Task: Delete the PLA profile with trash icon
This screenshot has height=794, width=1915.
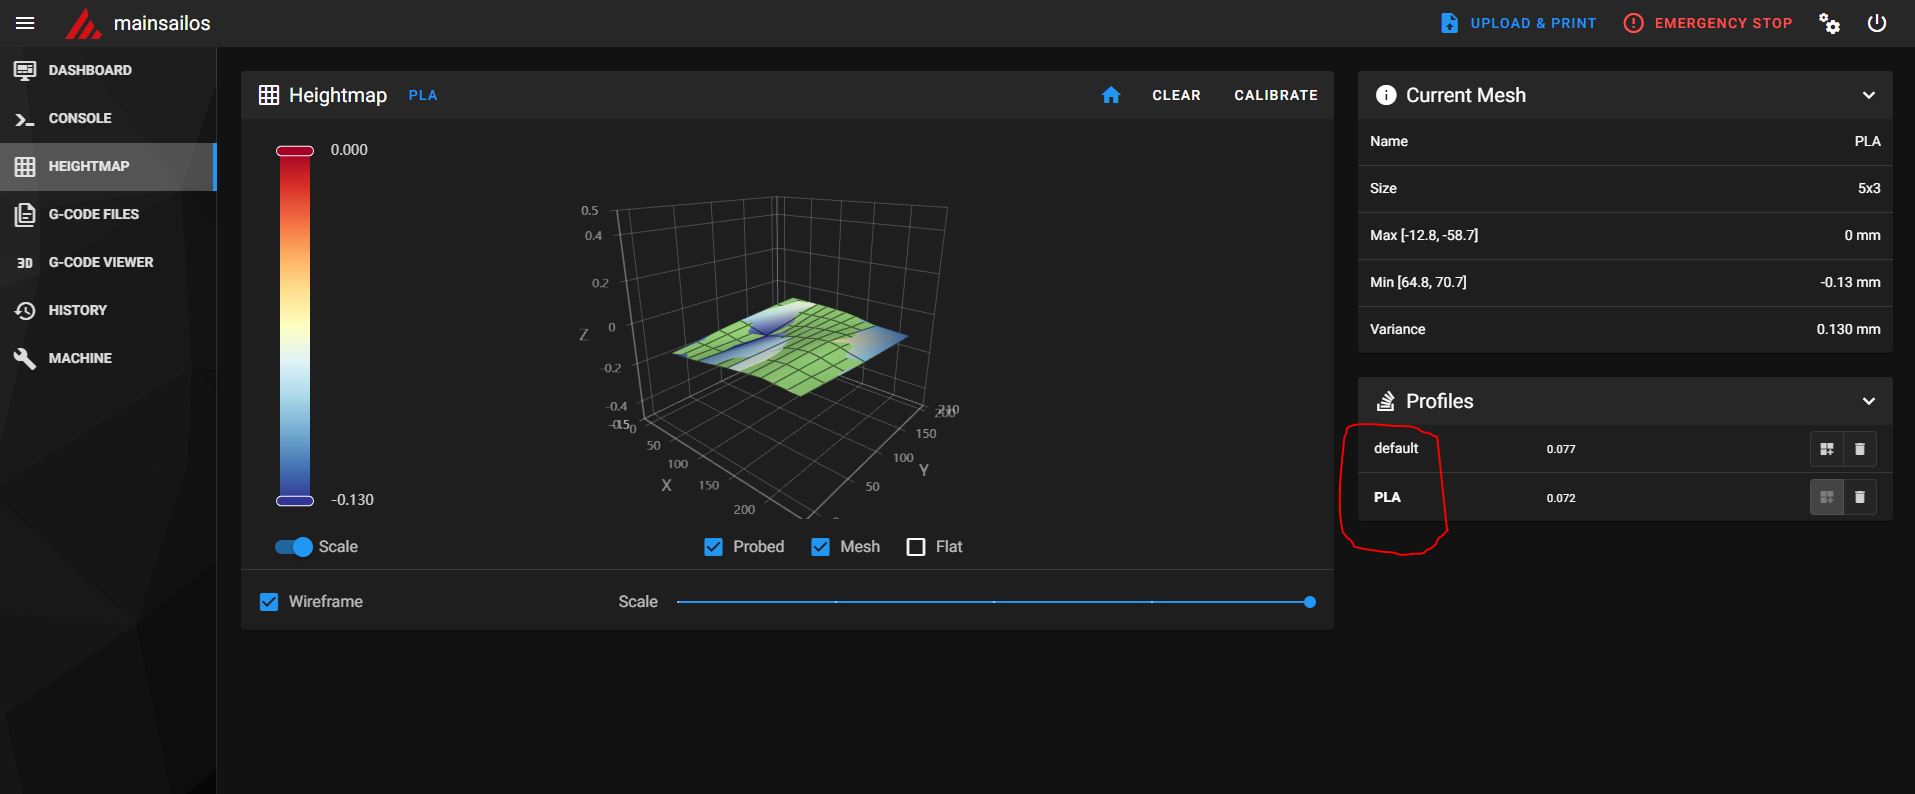Action: (1860, 497)
